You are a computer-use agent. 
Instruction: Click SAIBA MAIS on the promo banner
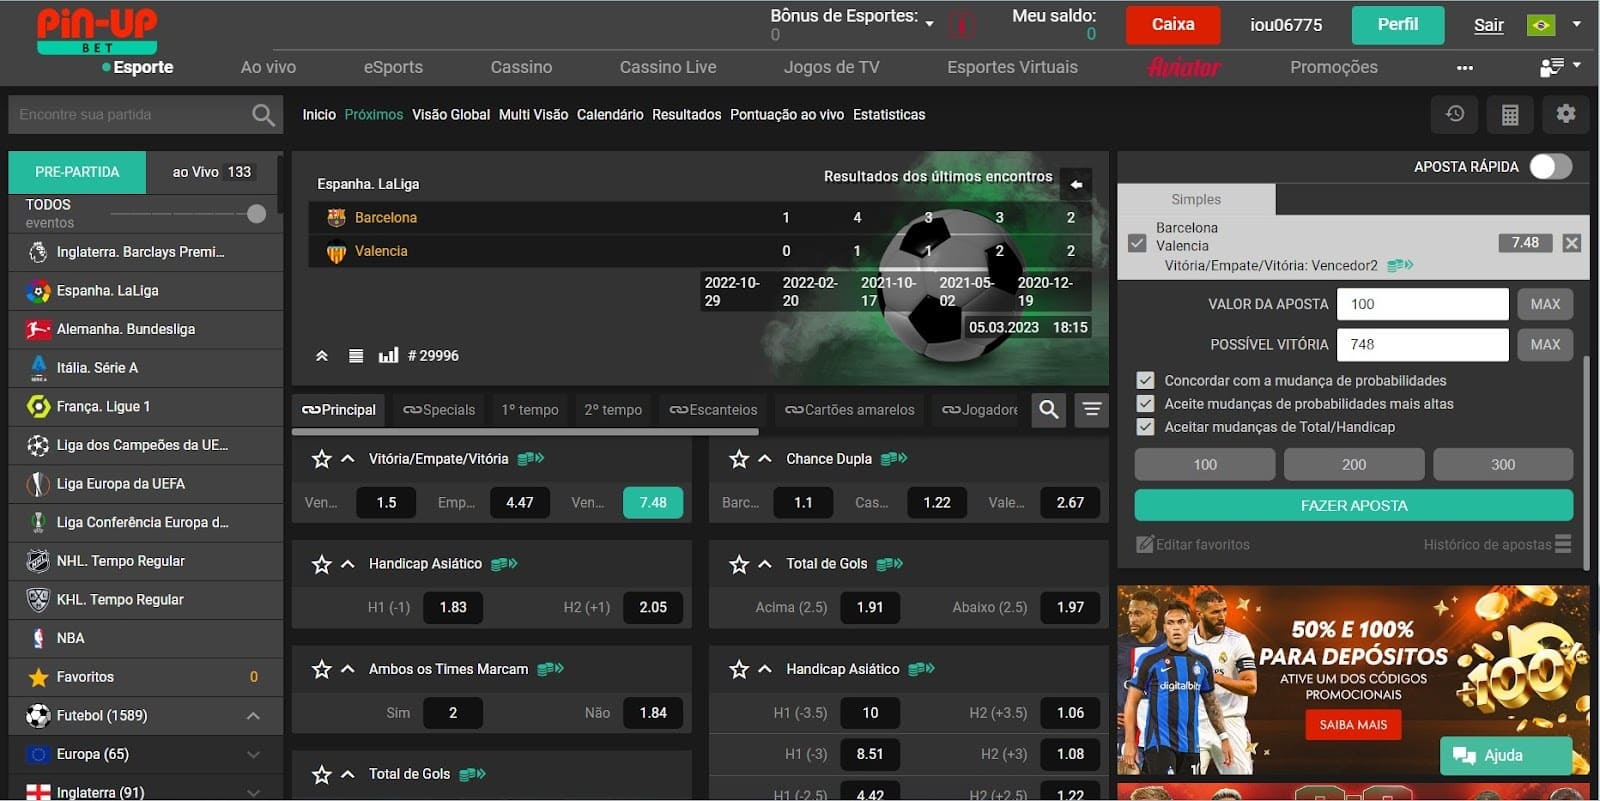(x=1353, y=724)
